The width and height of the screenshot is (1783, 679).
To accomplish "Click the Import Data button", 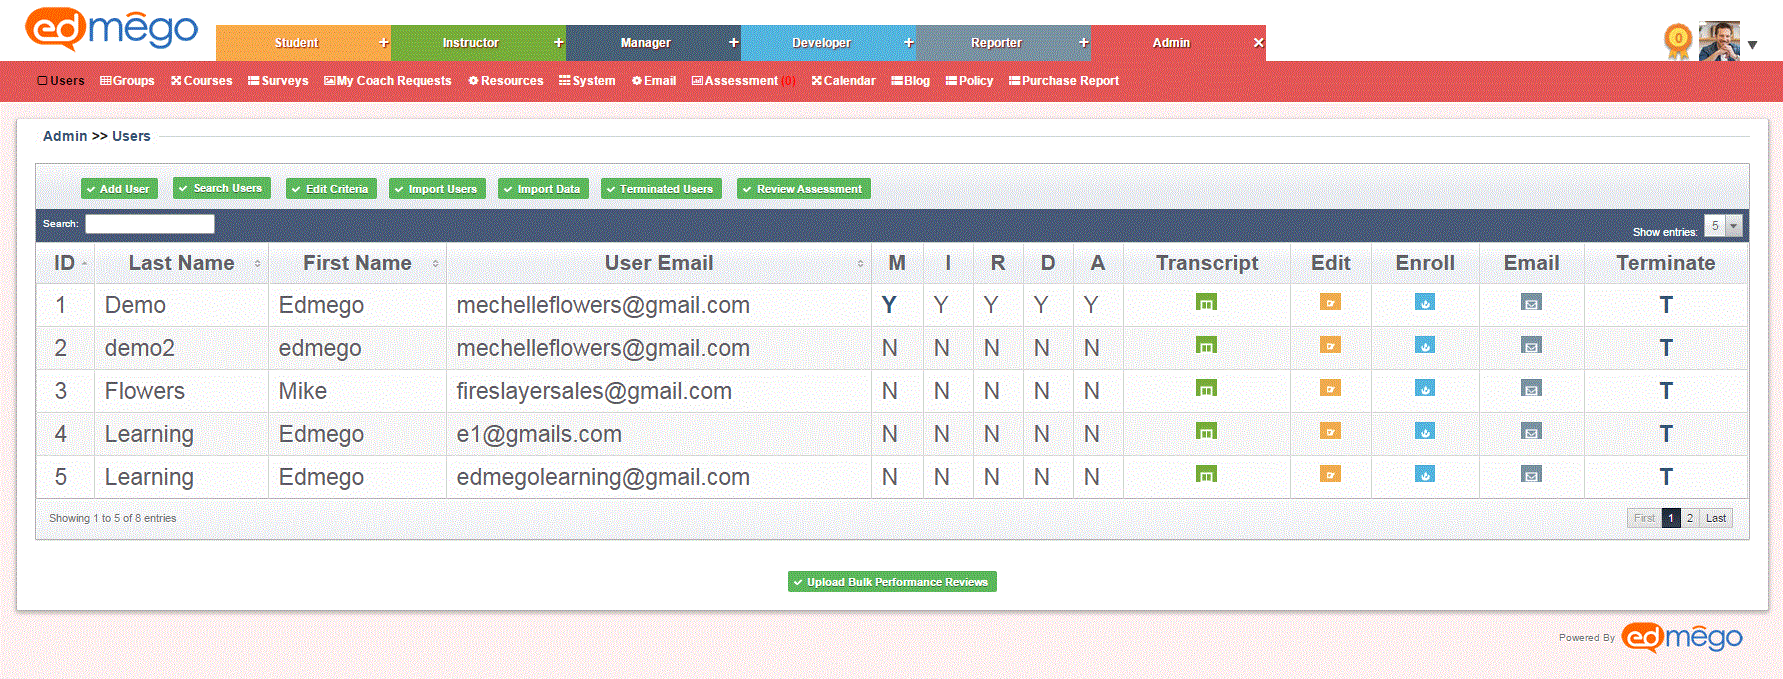I will 543,189.
